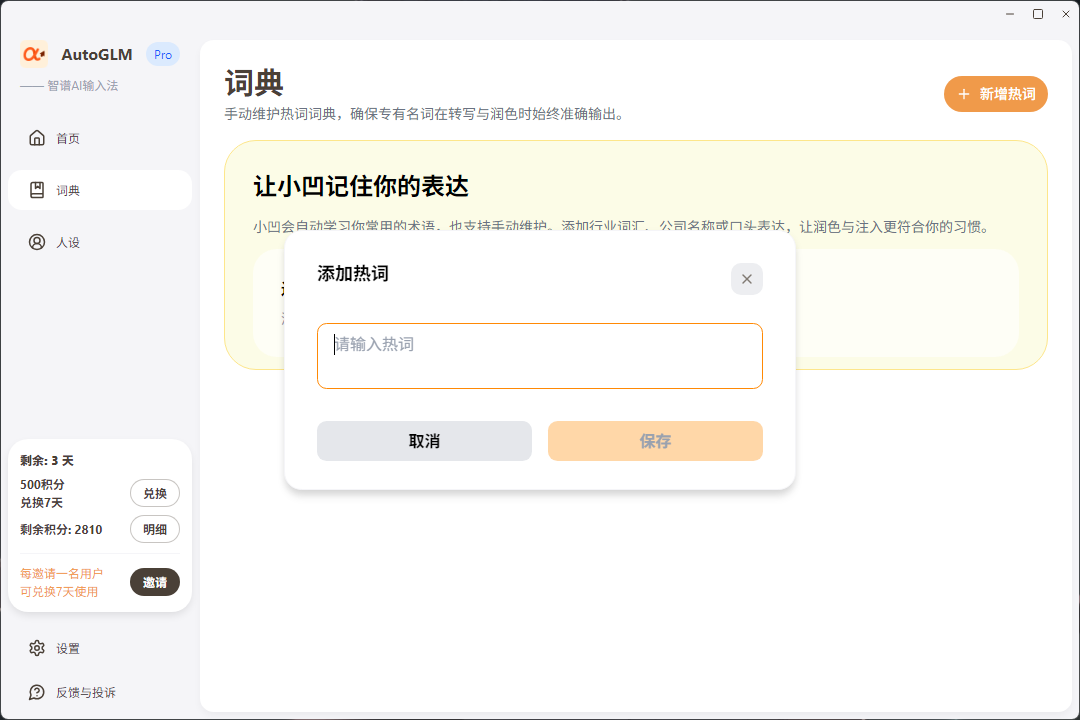Click the 剩余积分: 2810 label

pyautogui.click(x=61, y=529)
